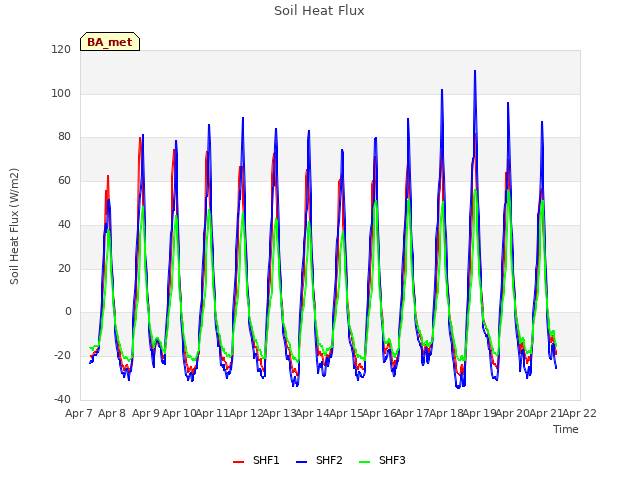Click the 100 y-axis tick label
640x480 pixels.
pos(61,93)
